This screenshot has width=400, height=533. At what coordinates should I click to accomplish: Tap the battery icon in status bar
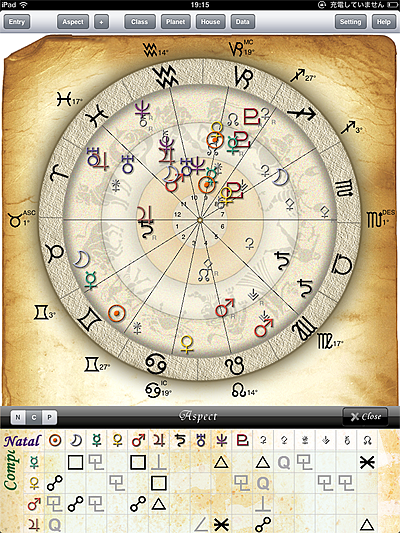click(392, 5)
